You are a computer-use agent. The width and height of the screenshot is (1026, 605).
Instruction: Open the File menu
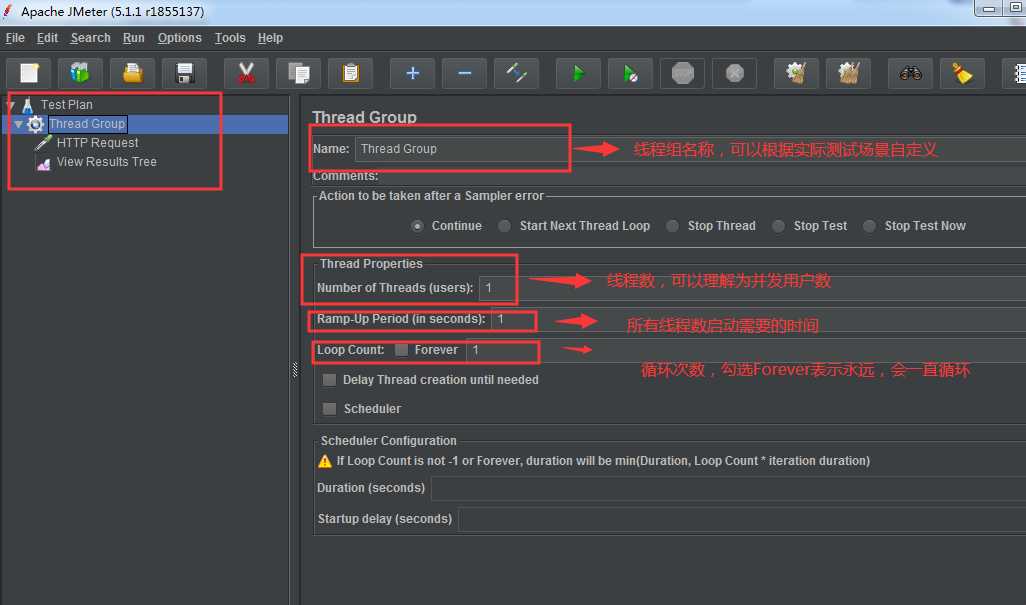[x=15, y=38]
